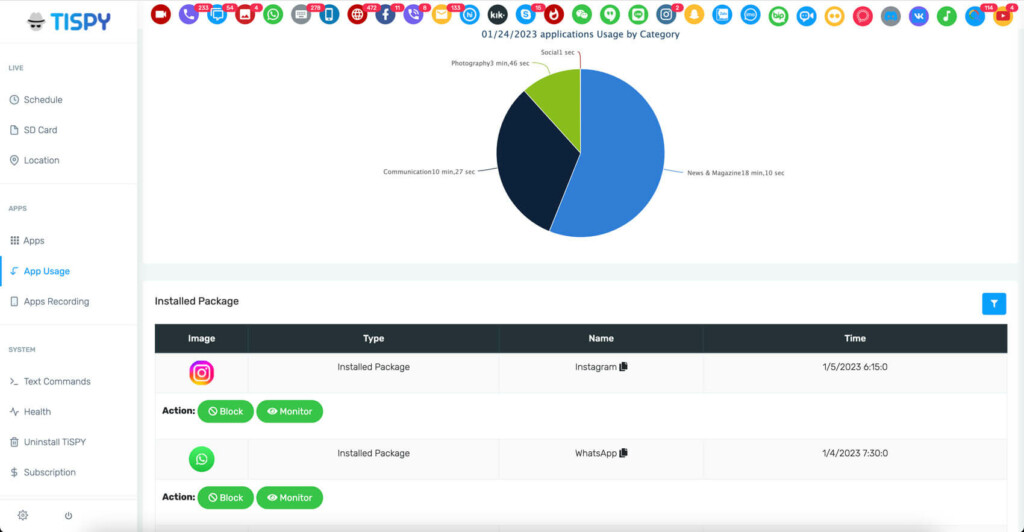Open Apps Recording in sidebar
This screenshot has width=1024, height=532.
pos(56,301)
